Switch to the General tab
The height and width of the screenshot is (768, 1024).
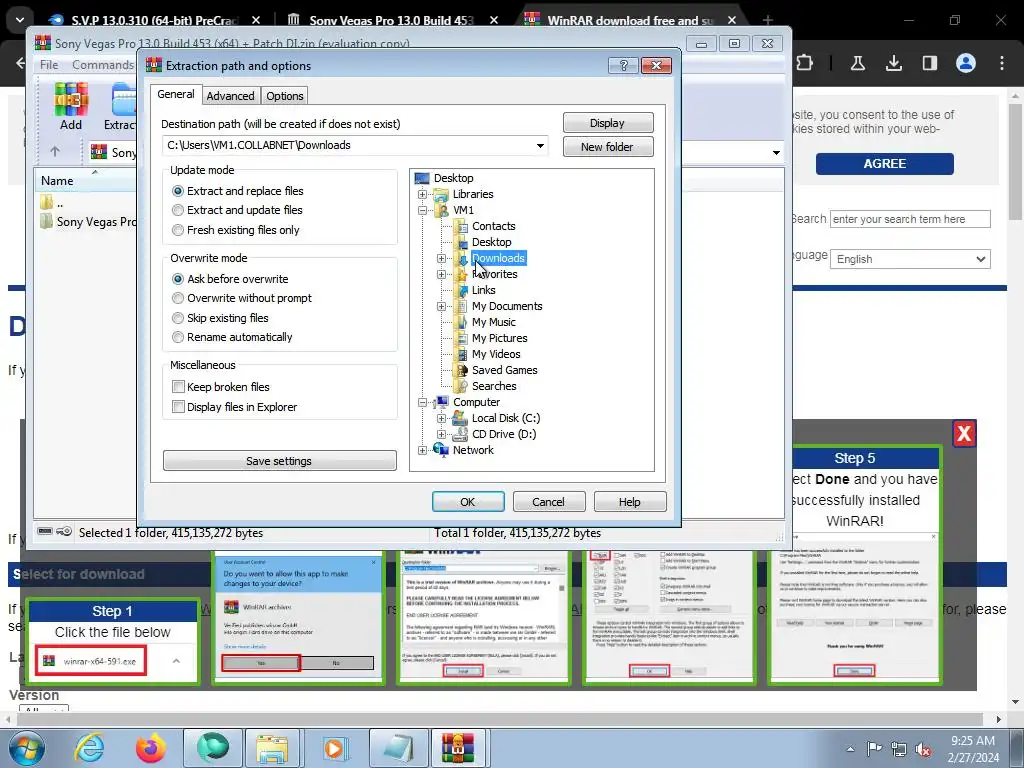click(x=176, y=94)
